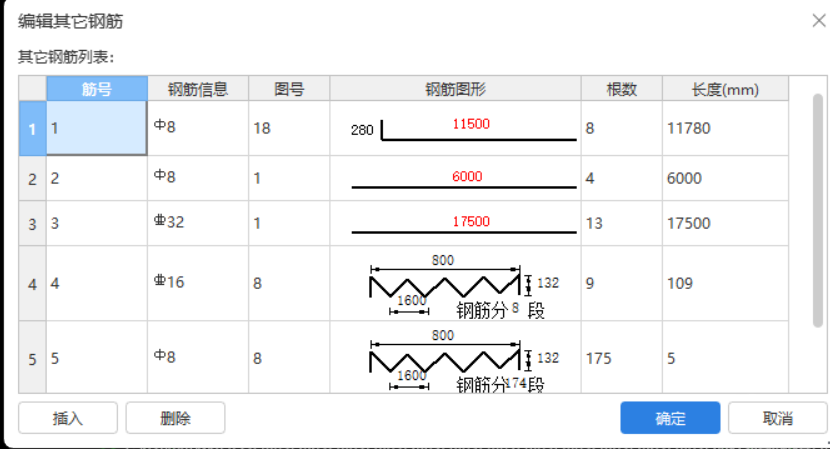830x449 pixels.
Task: Click the zigzag rebar shape in row 4
Action: [x=444, y=286]
